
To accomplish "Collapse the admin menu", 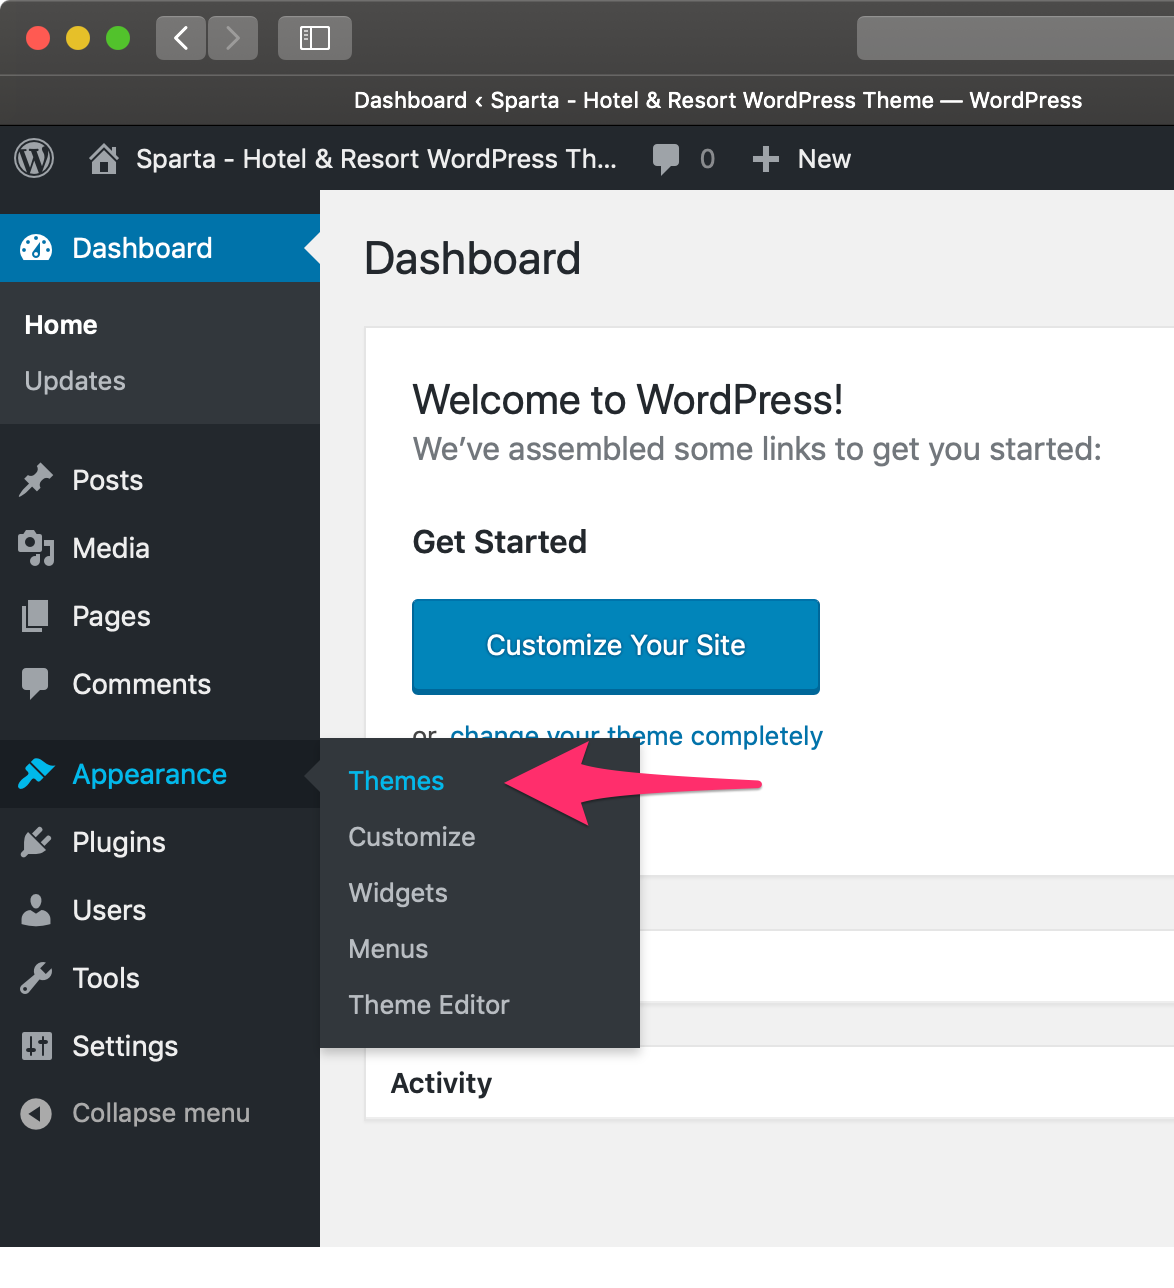I will click(160, 1113).
